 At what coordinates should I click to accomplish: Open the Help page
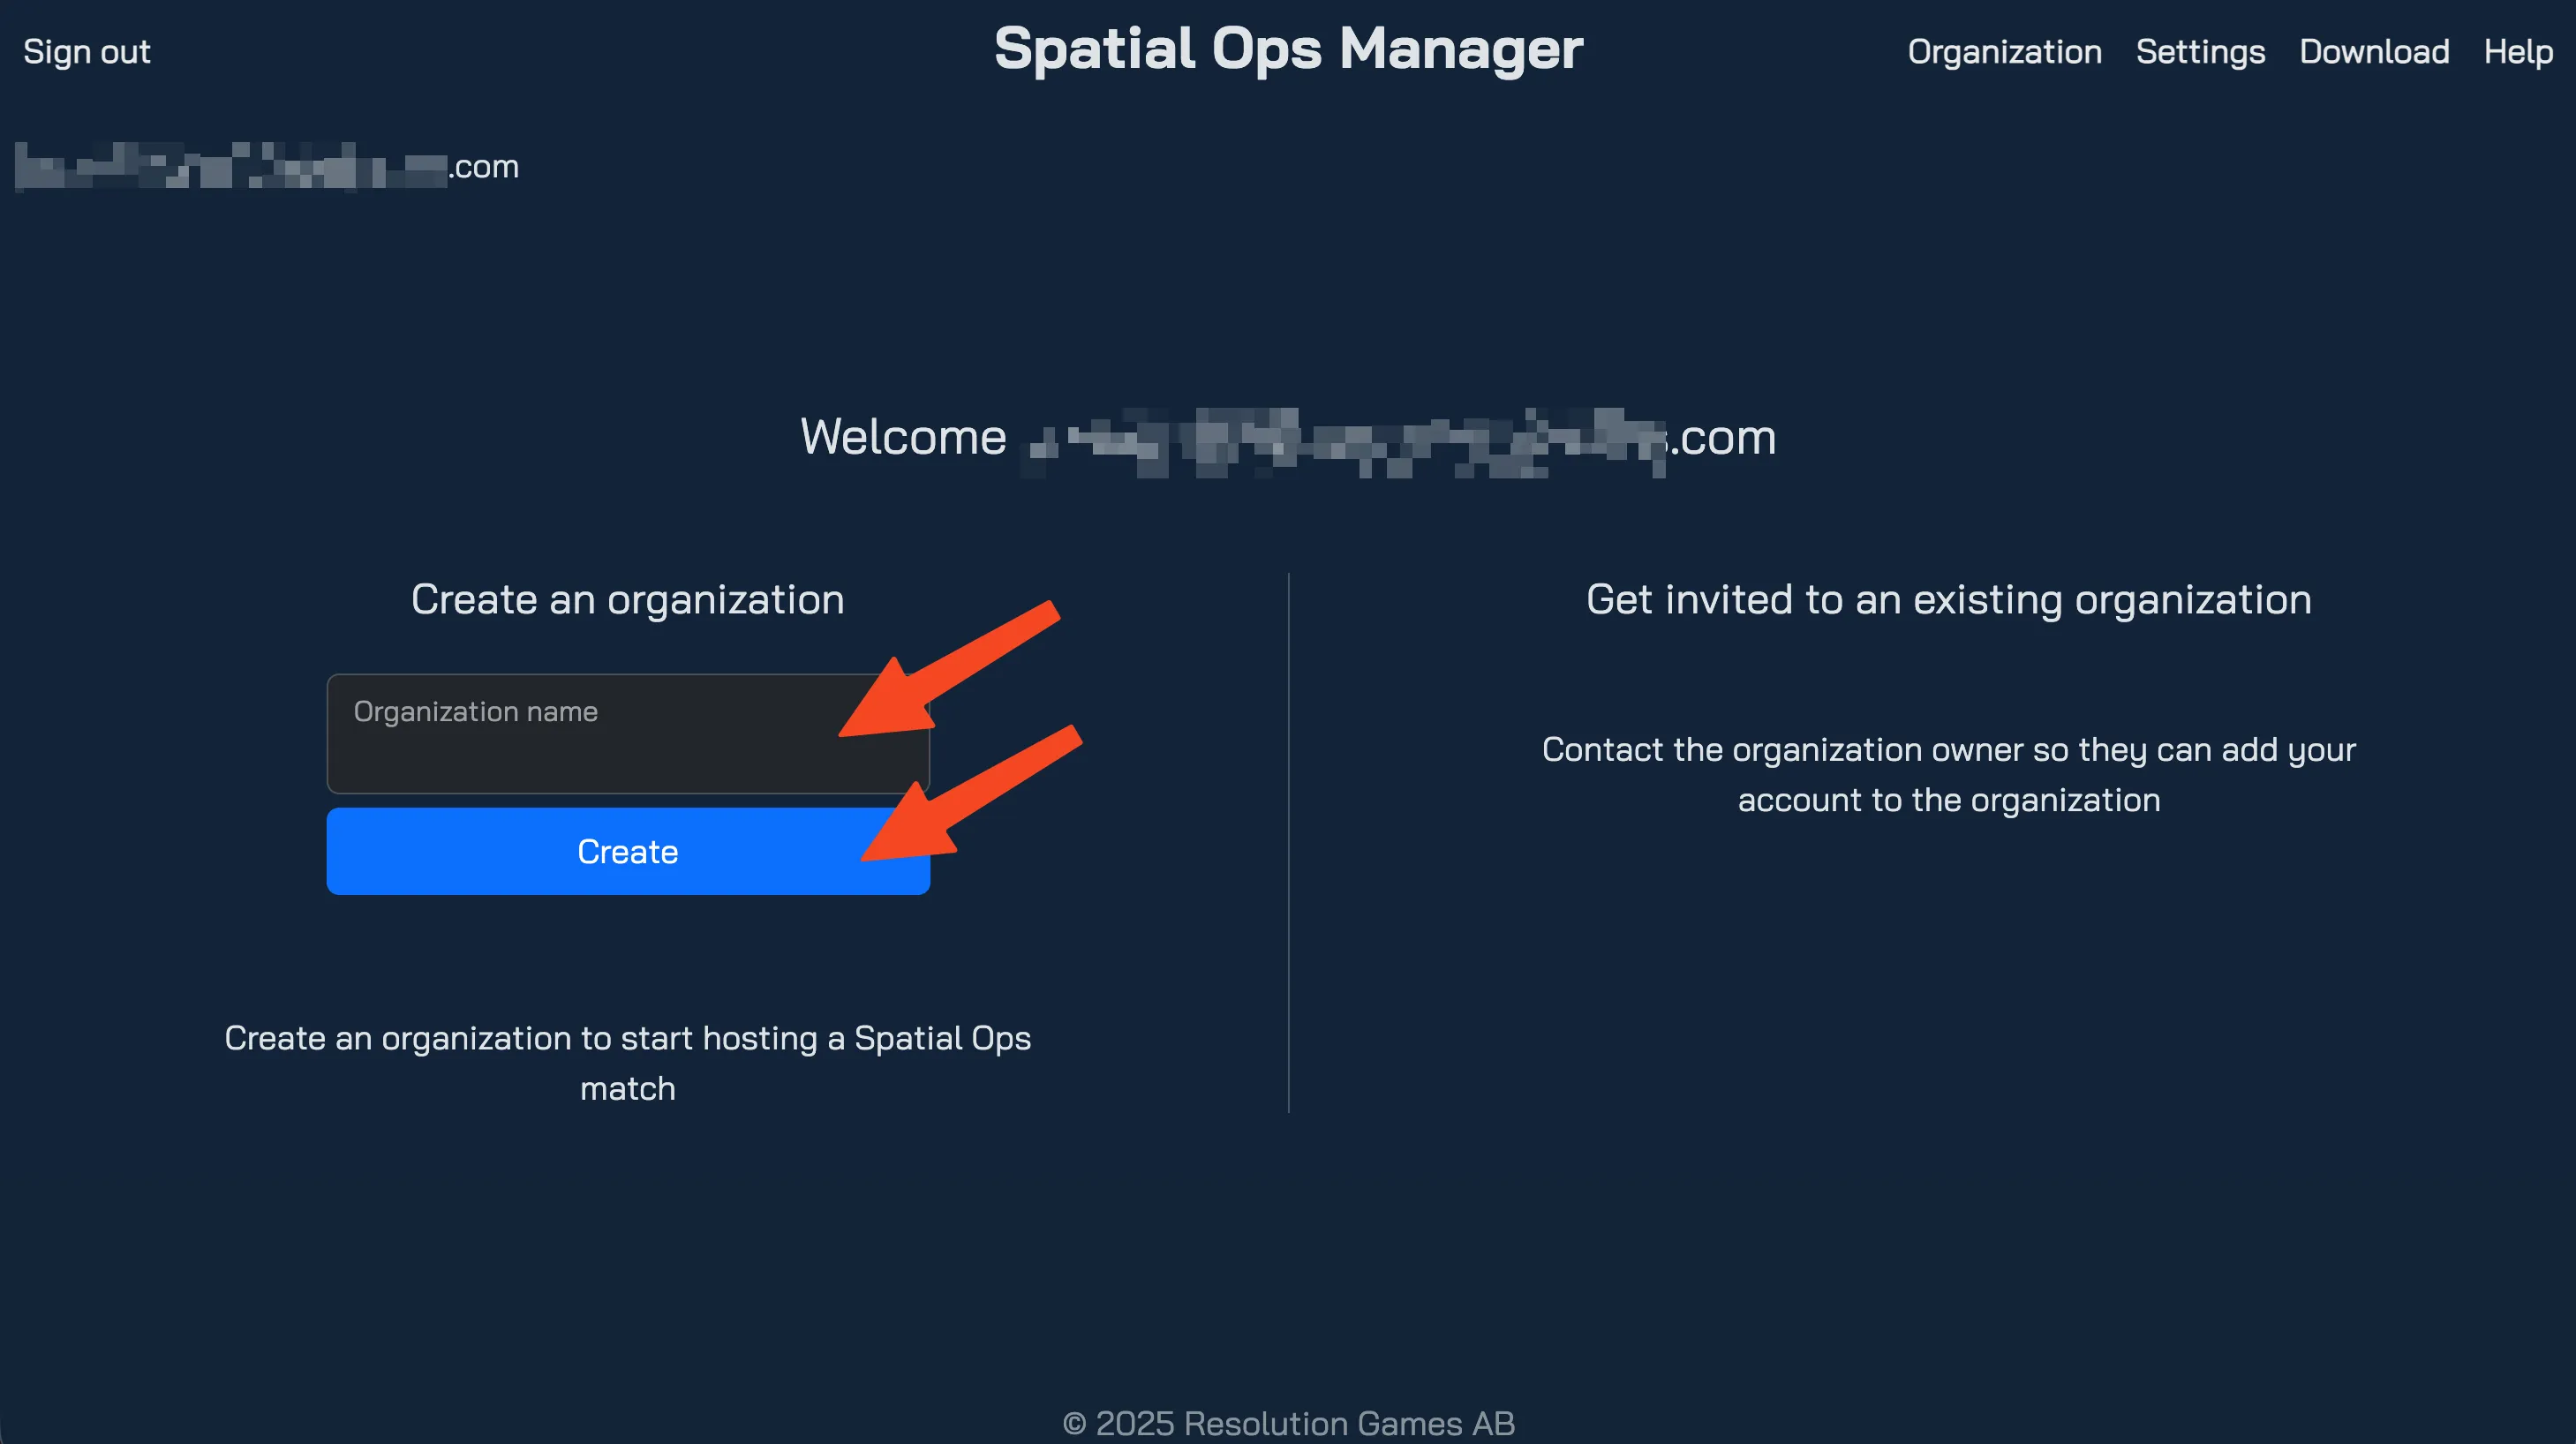point(2518,51)
